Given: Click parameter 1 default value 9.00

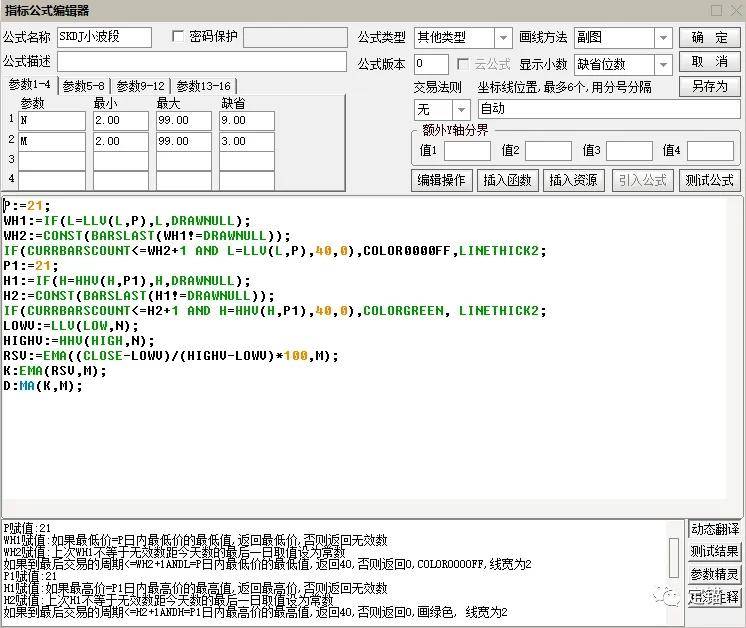Looking at the screenshot, I should (247, 121).
